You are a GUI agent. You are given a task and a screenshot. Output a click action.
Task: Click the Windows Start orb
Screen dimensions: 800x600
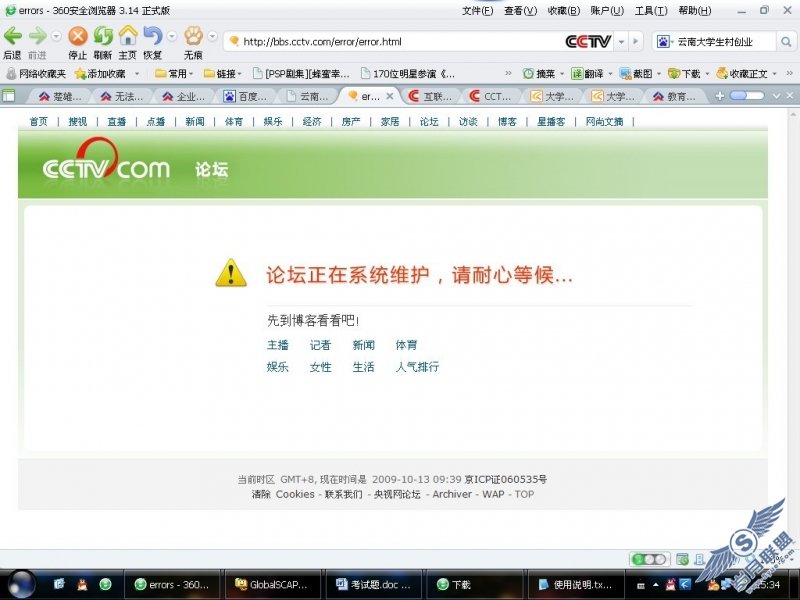tap(21, 585)
